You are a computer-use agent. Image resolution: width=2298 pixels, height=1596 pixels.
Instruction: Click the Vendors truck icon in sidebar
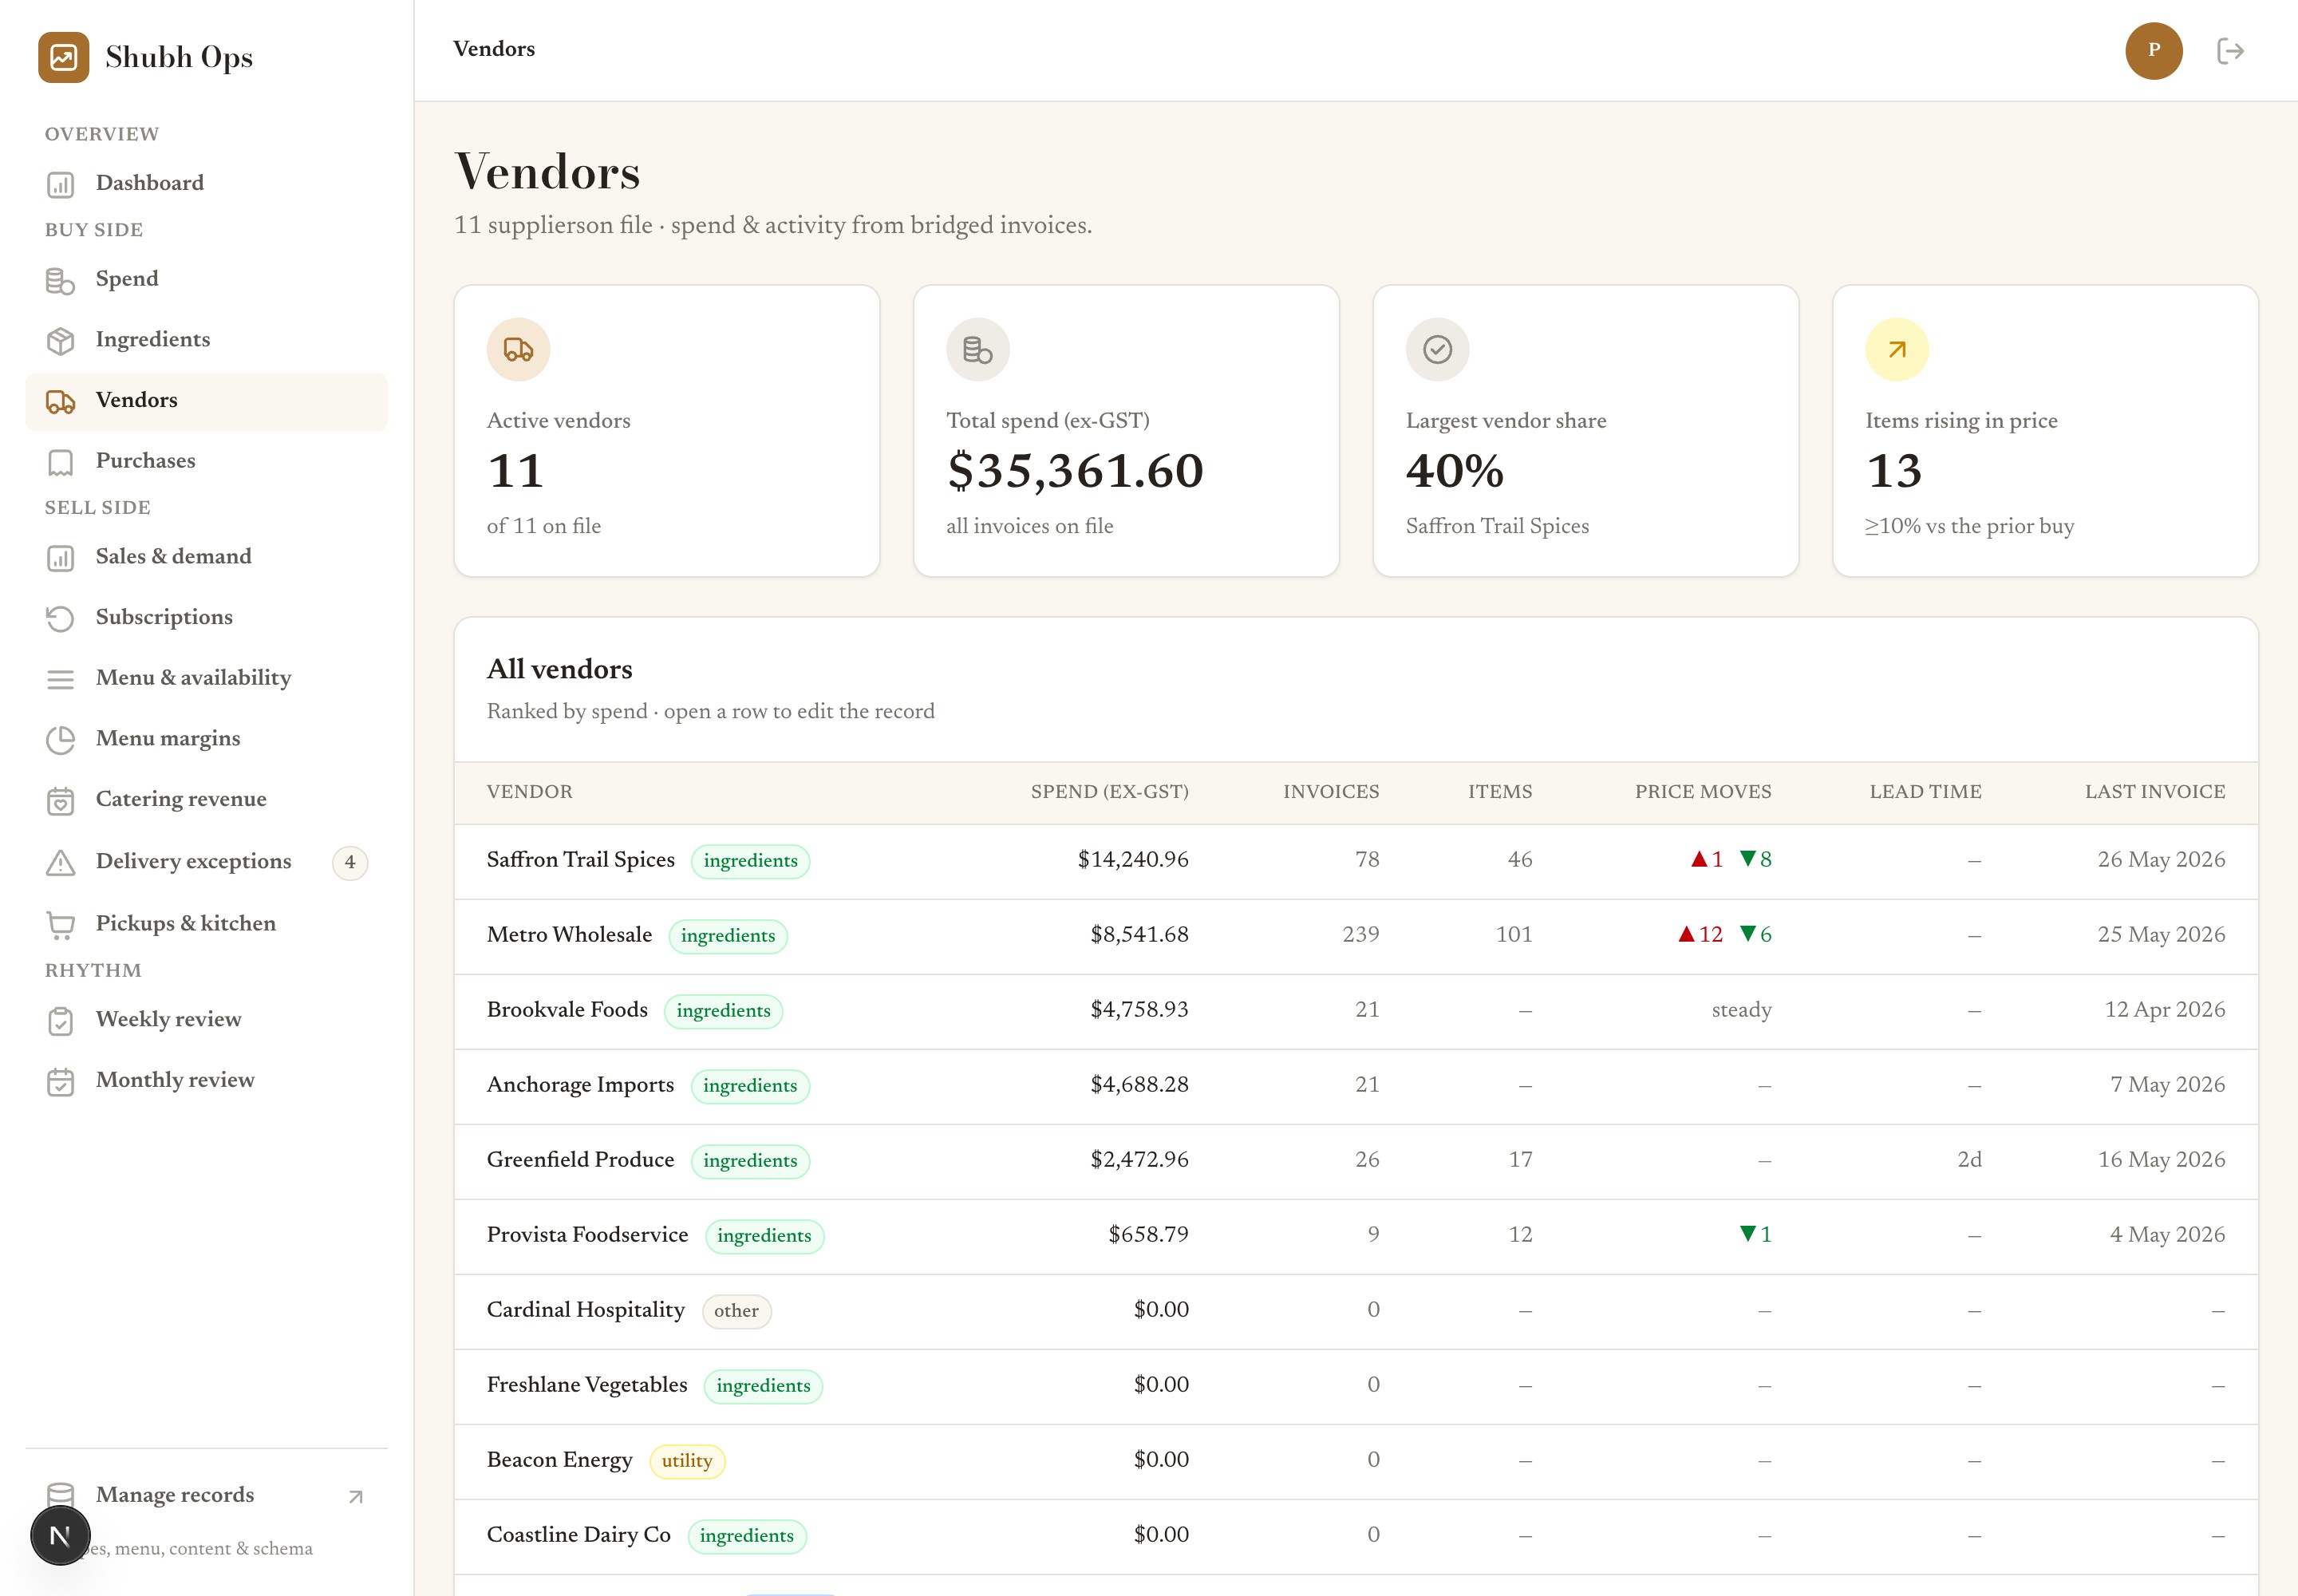[x=61, y=402]
